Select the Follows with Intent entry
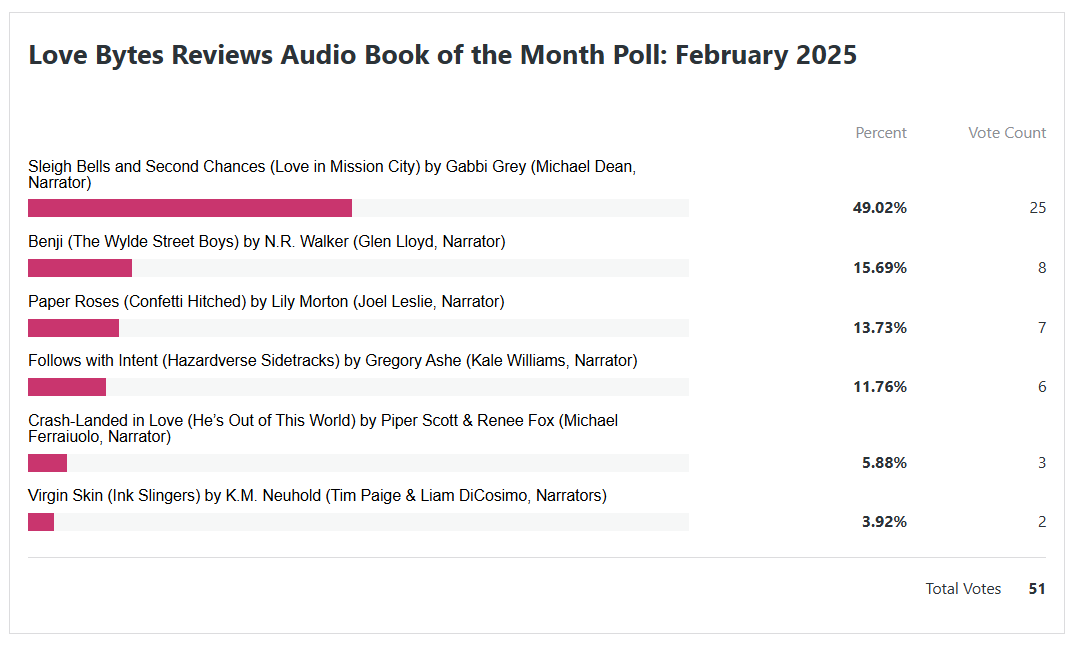Viewport: 1075px width, 645px height. (332, 361)
